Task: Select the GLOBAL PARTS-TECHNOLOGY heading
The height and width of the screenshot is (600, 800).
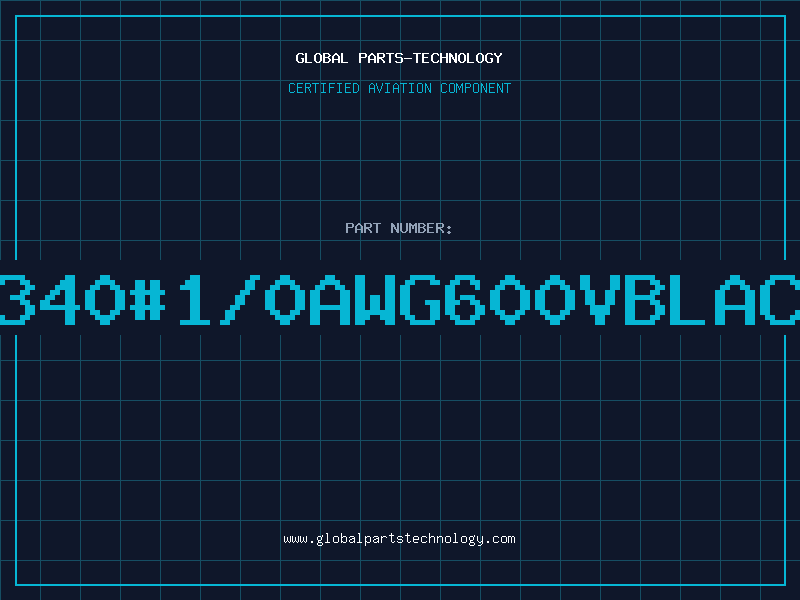Action: coord(399,58)
